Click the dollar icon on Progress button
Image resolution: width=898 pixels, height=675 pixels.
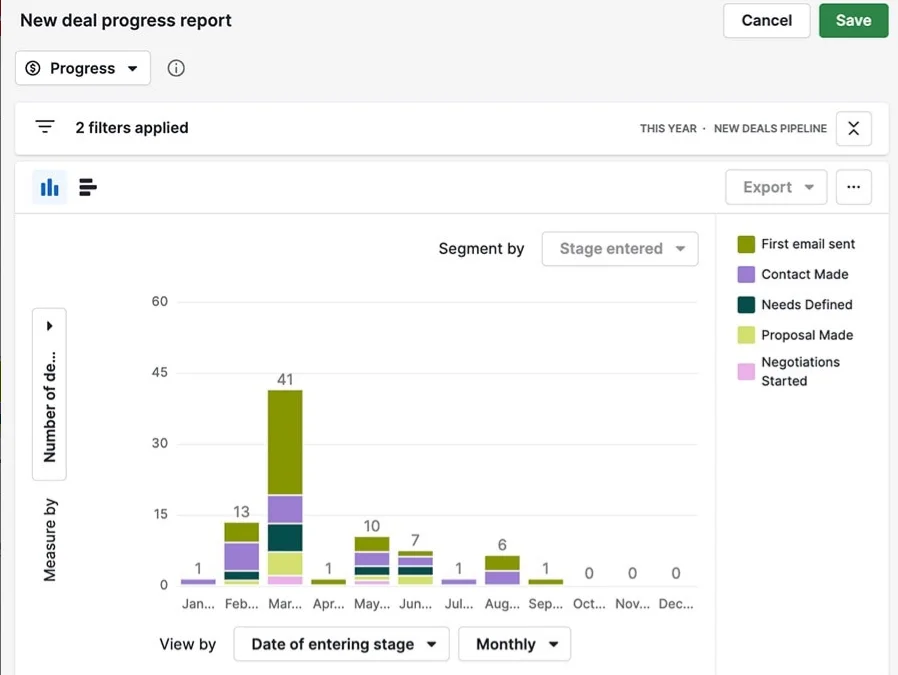33,68
